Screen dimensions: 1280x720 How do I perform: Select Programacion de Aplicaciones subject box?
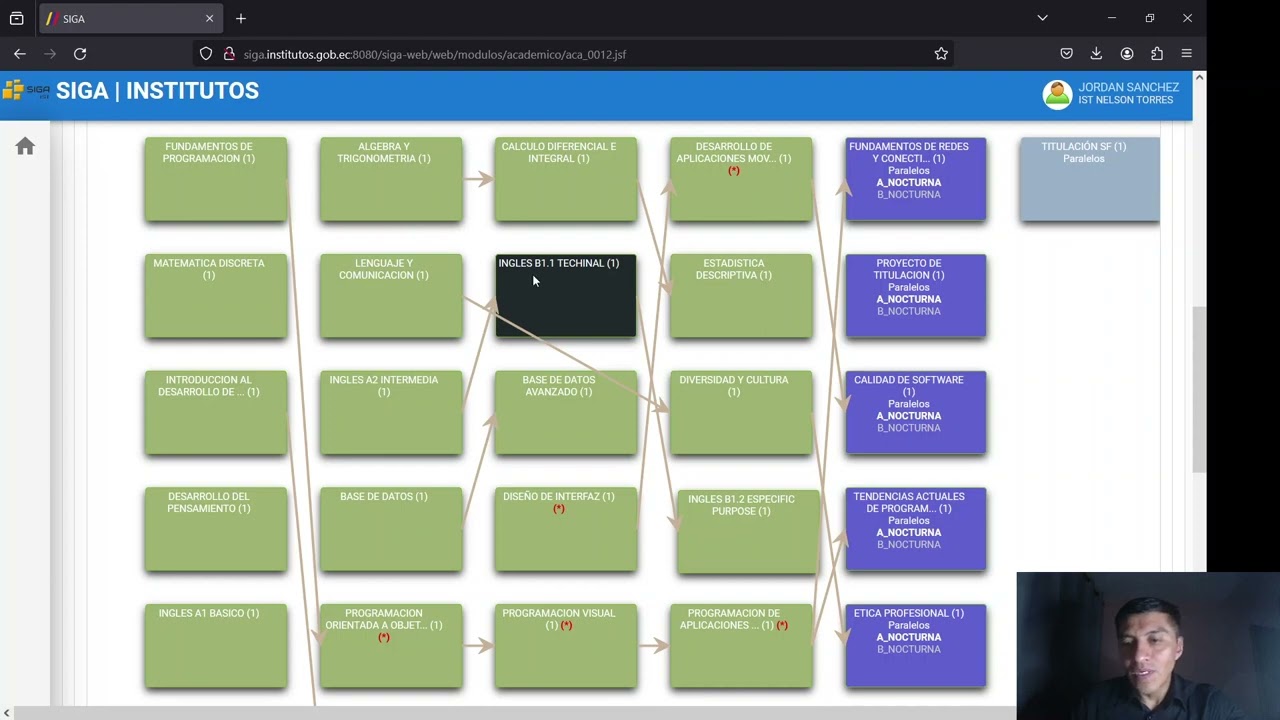click(741, 646)
